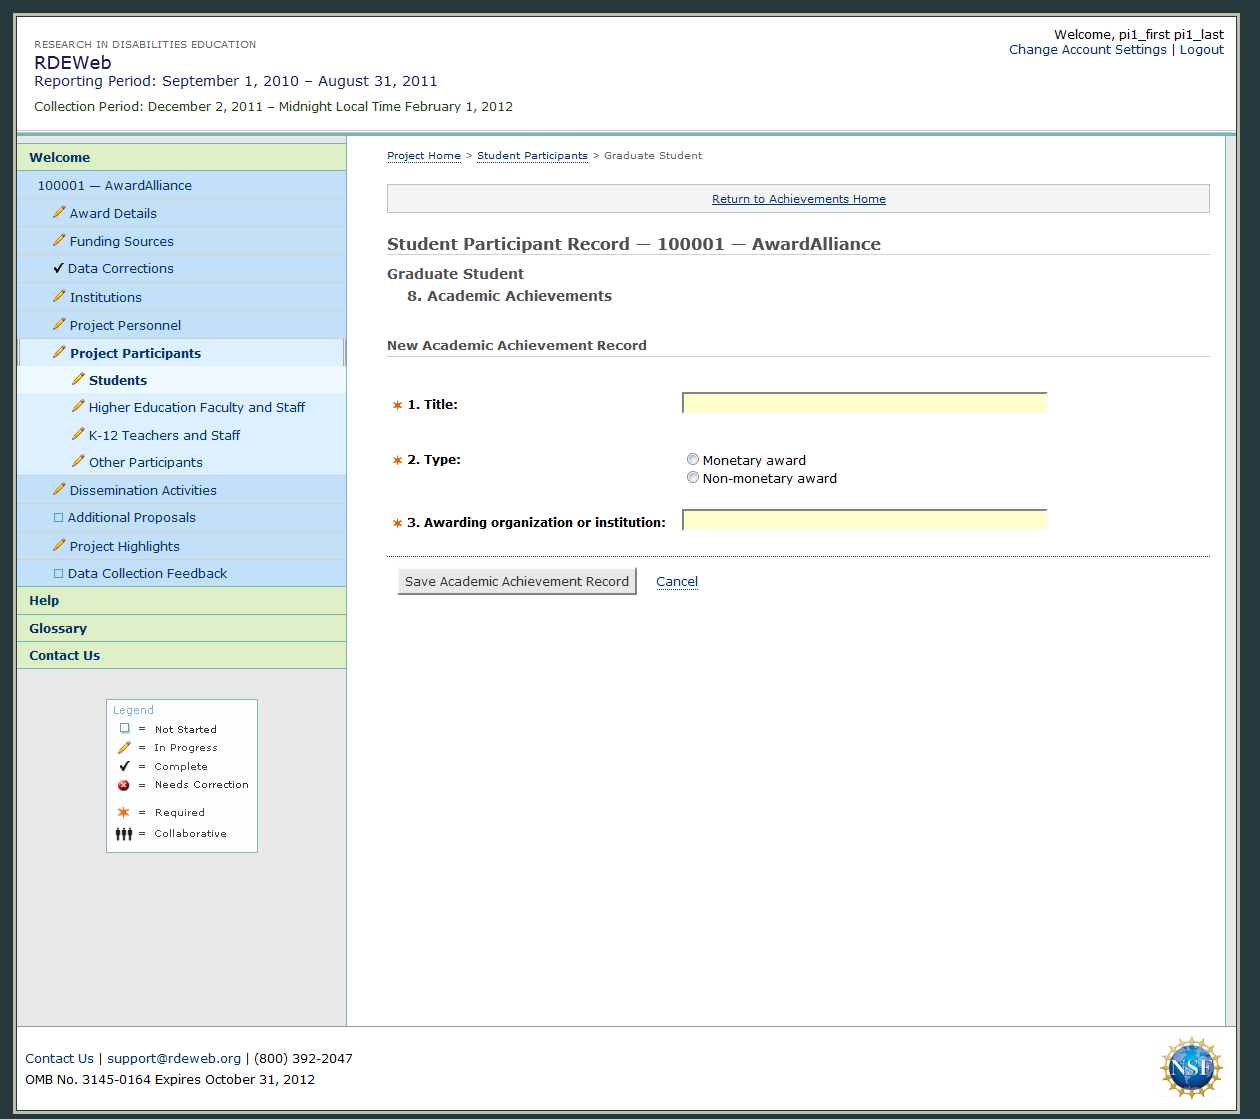
Task: Follow the Return to Achievements Home link
Action: (798, 199)
